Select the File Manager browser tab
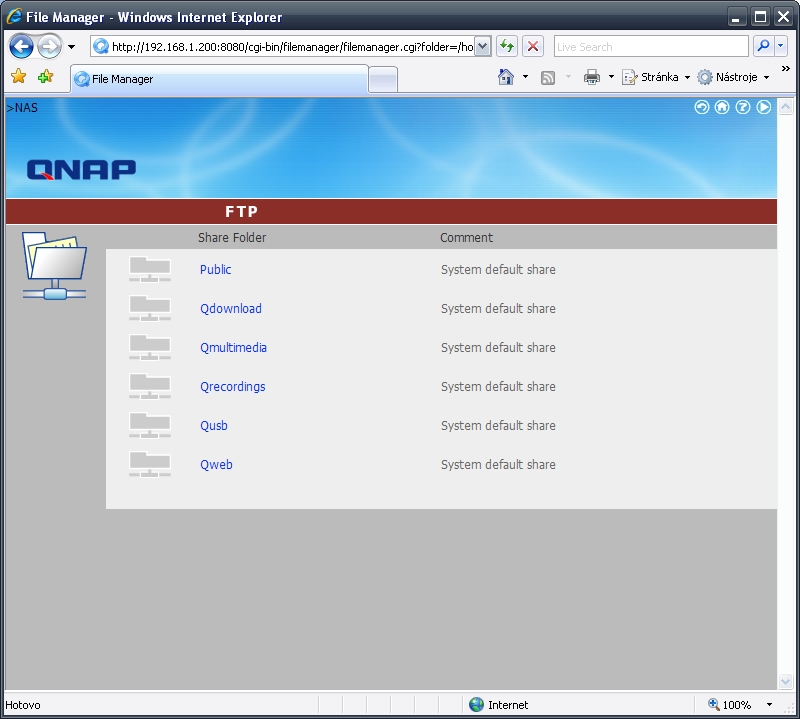This screenshot has height=719, width=800. (x=219, y=79)
